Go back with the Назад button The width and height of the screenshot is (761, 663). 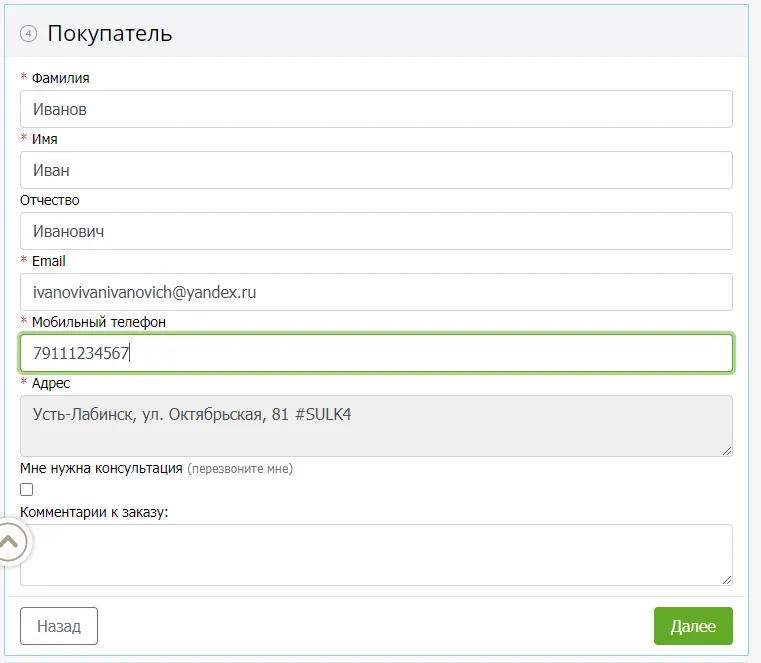(x=59, y=626)
